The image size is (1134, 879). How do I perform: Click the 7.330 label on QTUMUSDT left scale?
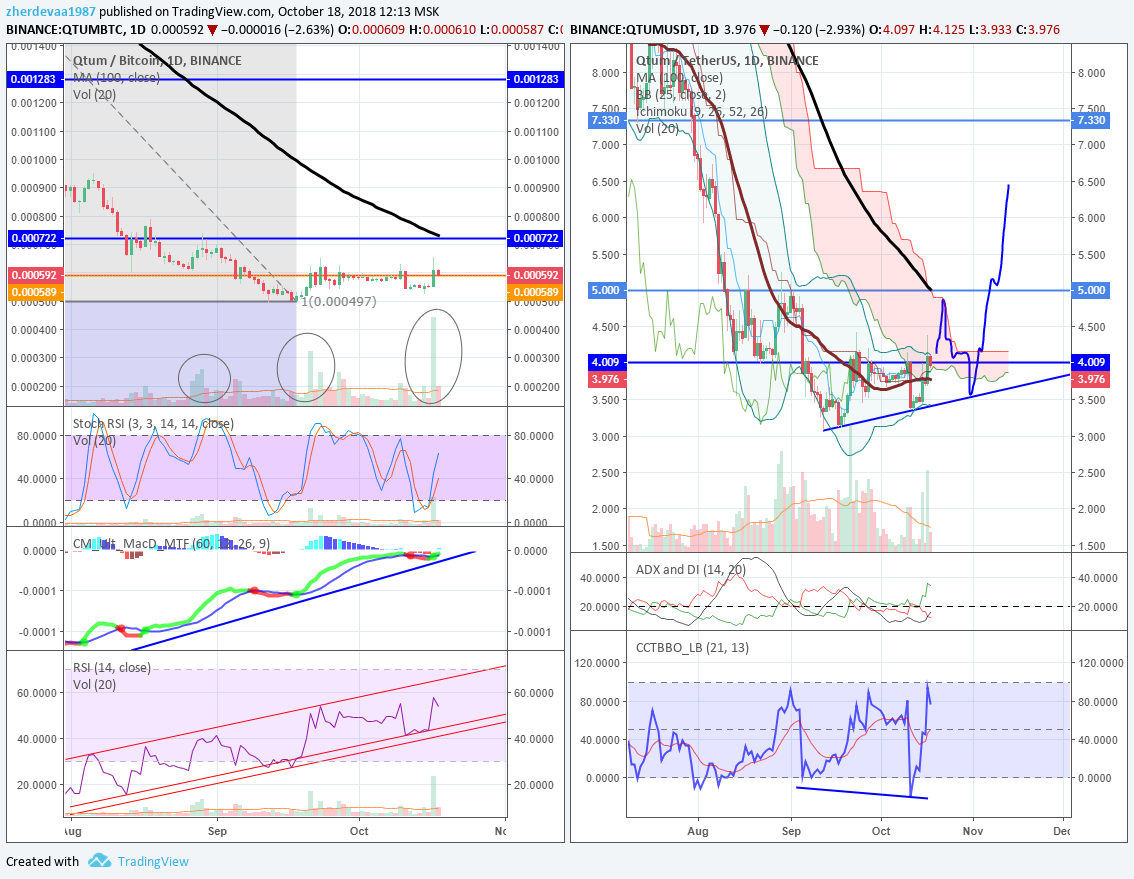pos(605,120)
